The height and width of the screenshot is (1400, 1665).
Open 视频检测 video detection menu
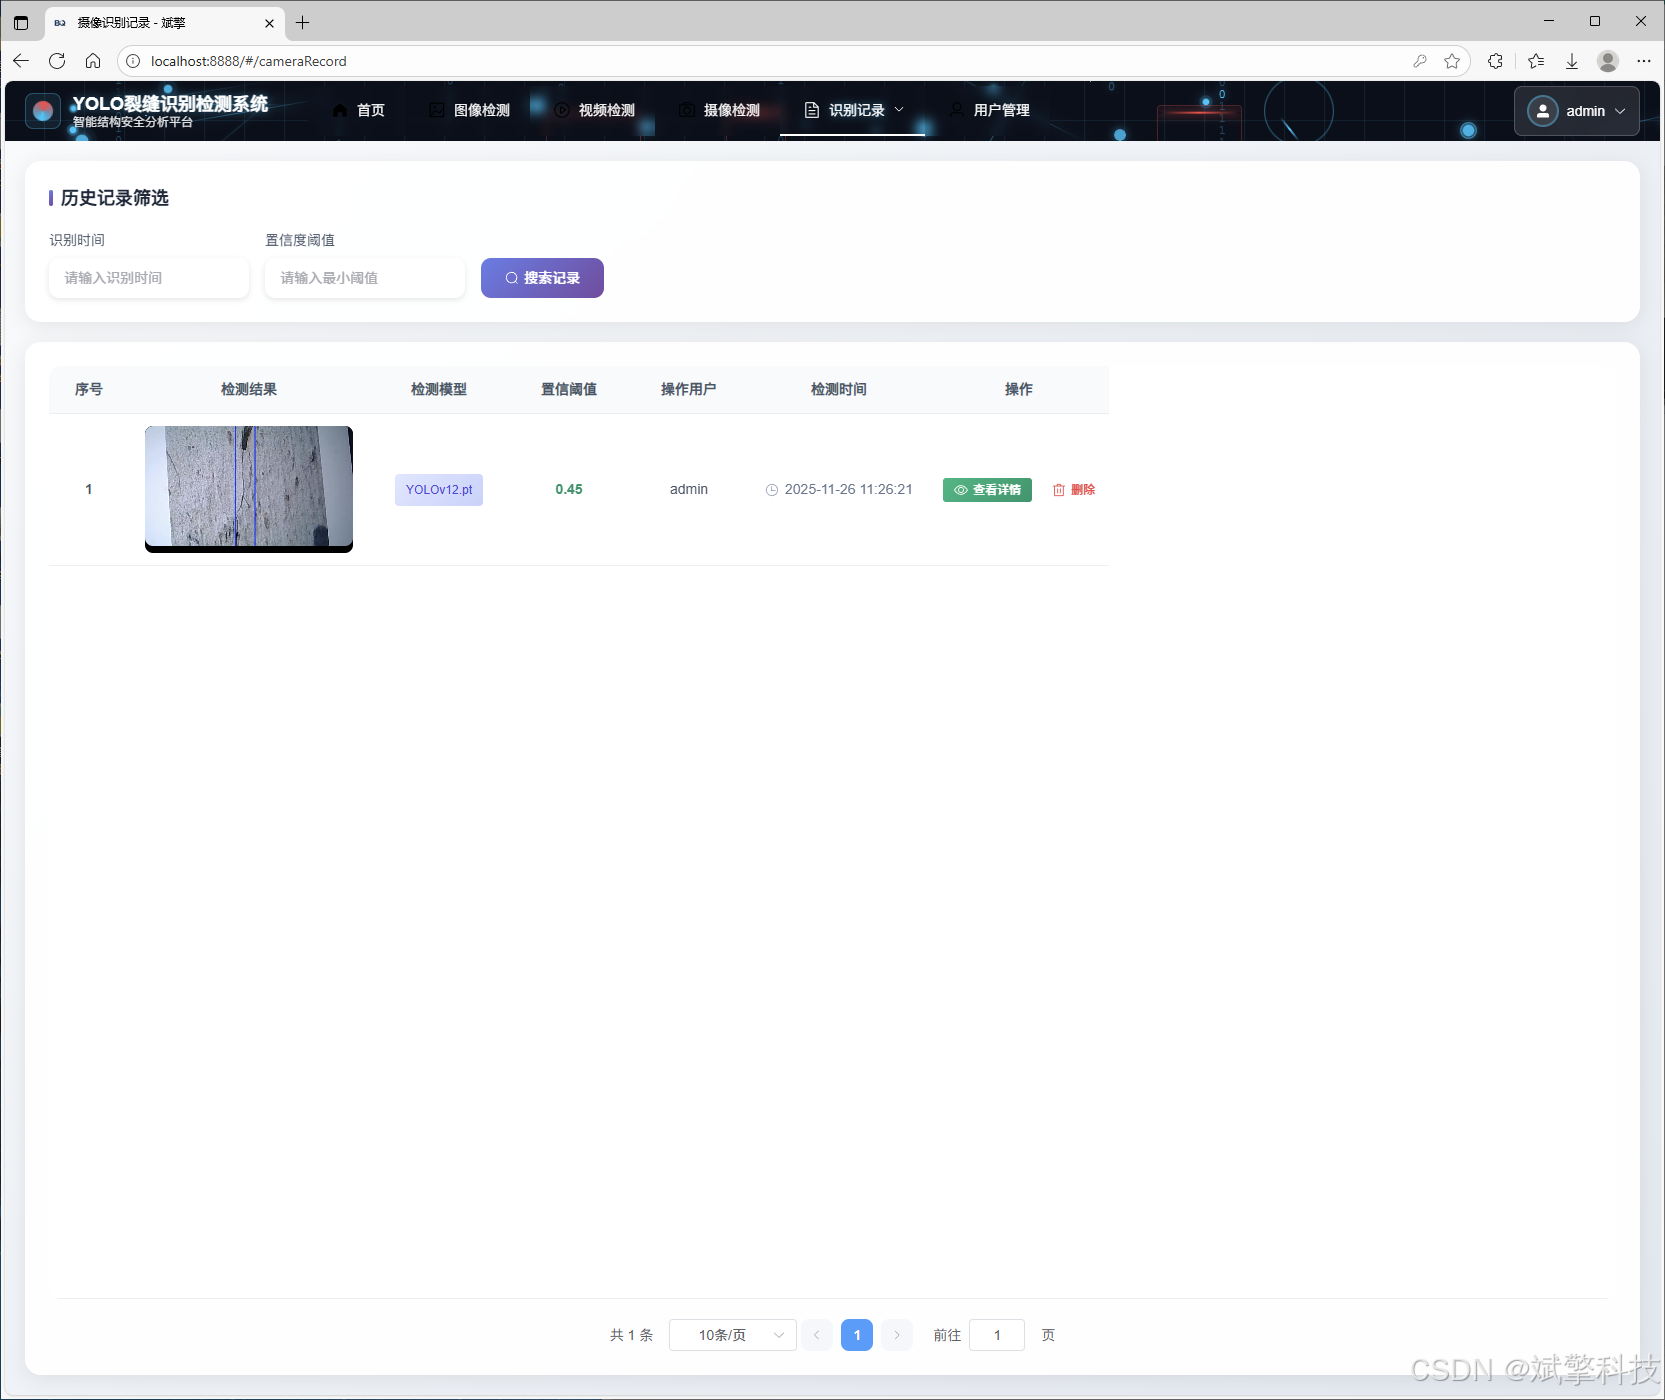click(x=594, y=110)
